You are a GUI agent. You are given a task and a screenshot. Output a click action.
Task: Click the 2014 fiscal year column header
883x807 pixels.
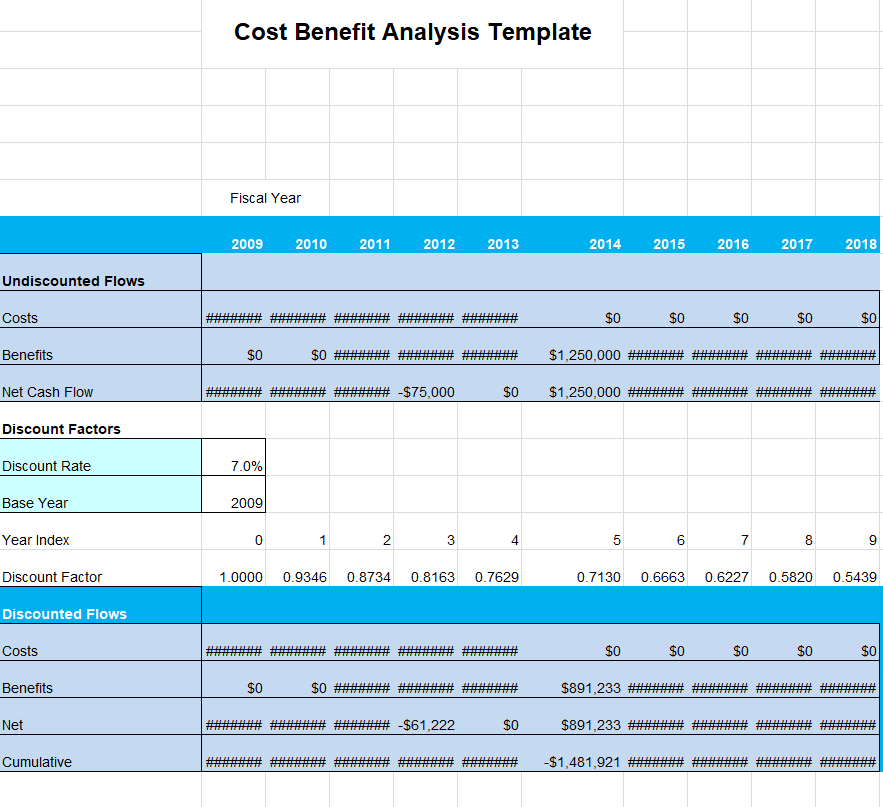tap(604, 244)
